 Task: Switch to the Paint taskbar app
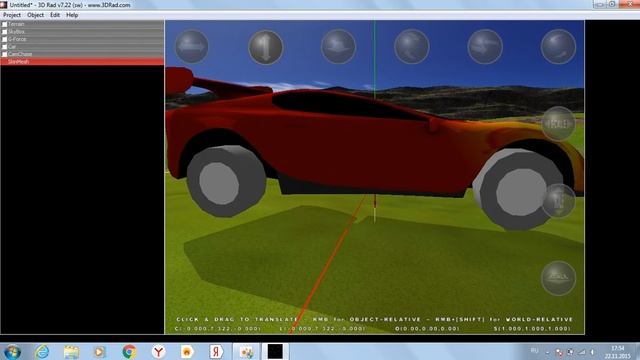246,351
